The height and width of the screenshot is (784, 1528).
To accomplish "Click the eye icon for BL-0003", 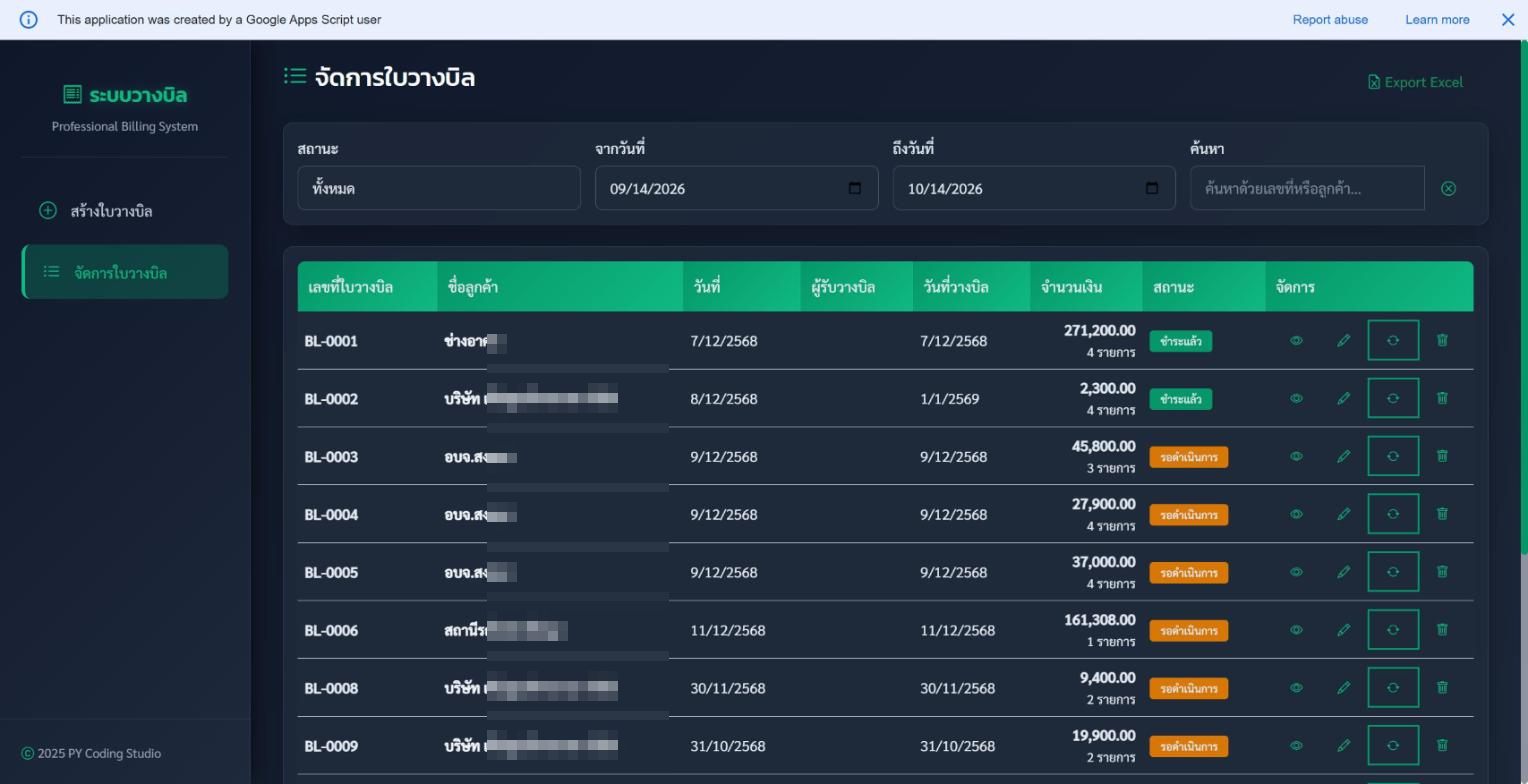I will [1296, 456].
